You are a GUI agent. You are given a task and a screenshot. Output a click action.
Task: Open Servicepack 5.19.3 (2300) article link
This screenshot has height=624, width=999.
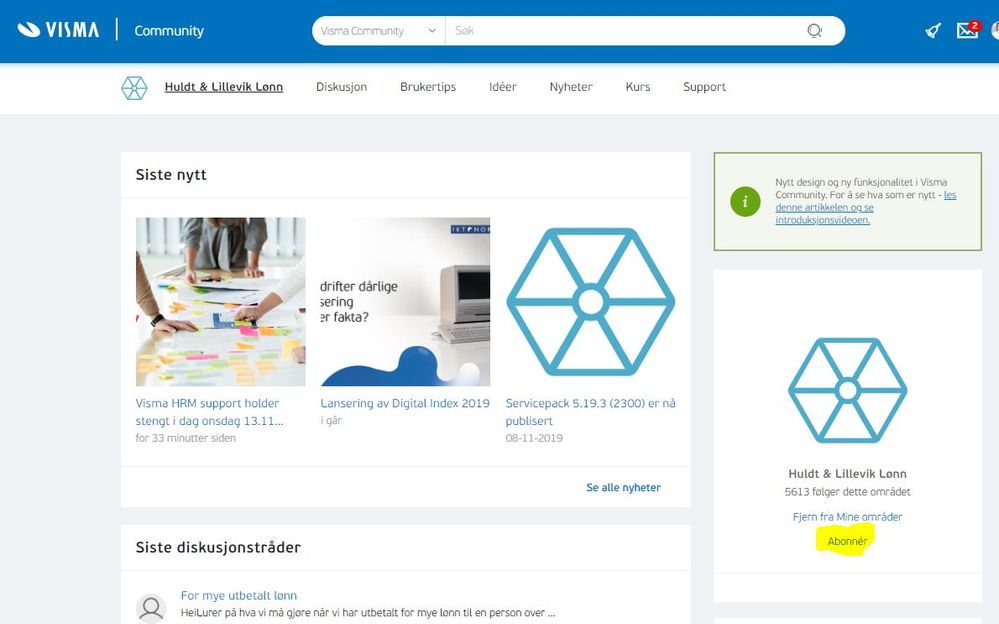[x=591, y=412]
